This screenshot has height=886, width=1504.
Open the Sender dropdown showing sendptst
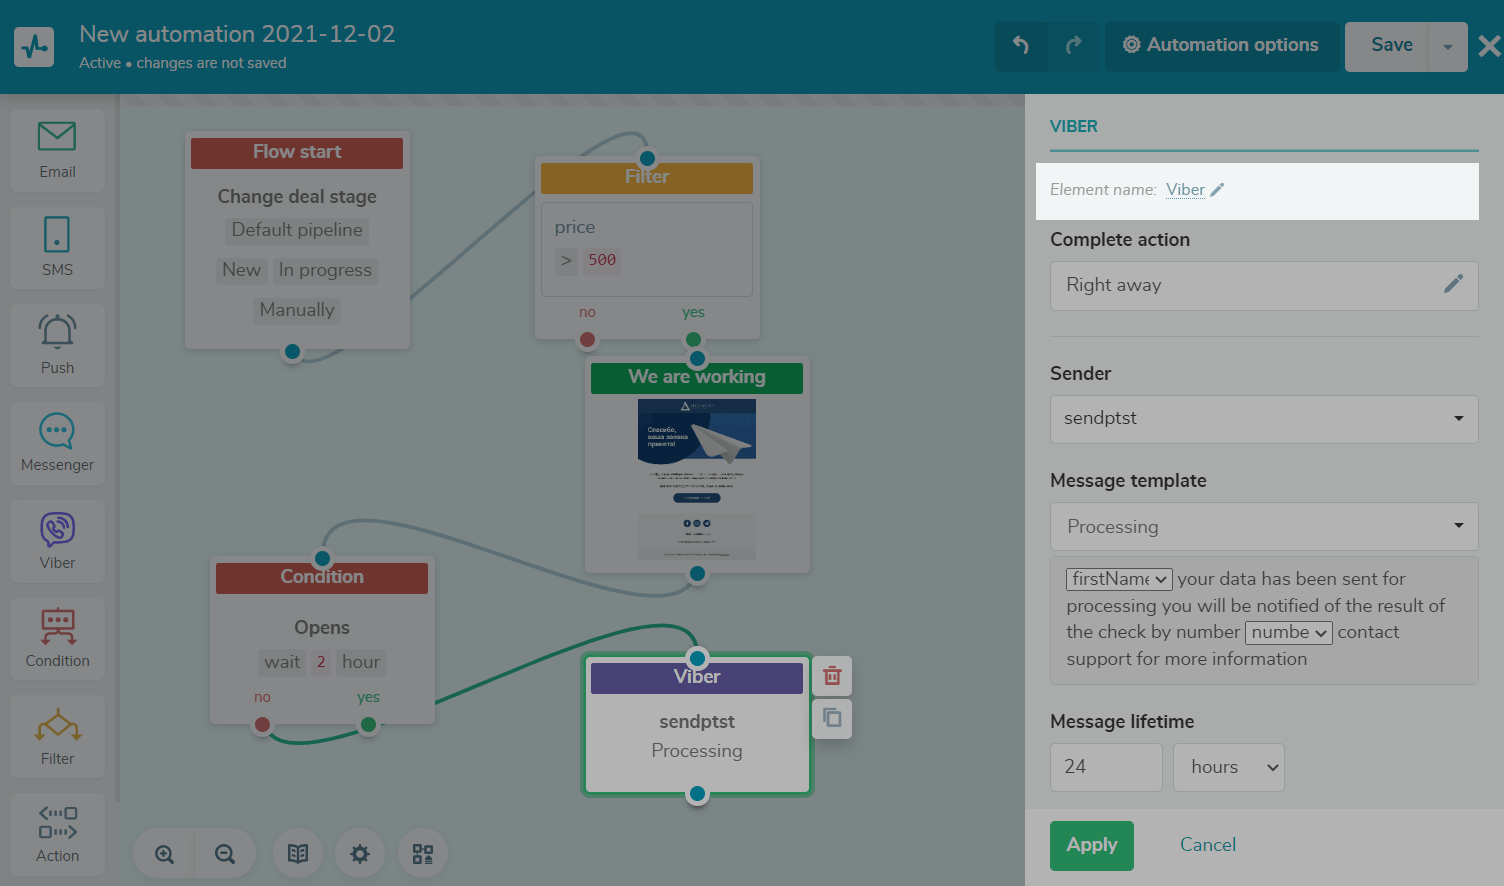[x=1264, y=419]
